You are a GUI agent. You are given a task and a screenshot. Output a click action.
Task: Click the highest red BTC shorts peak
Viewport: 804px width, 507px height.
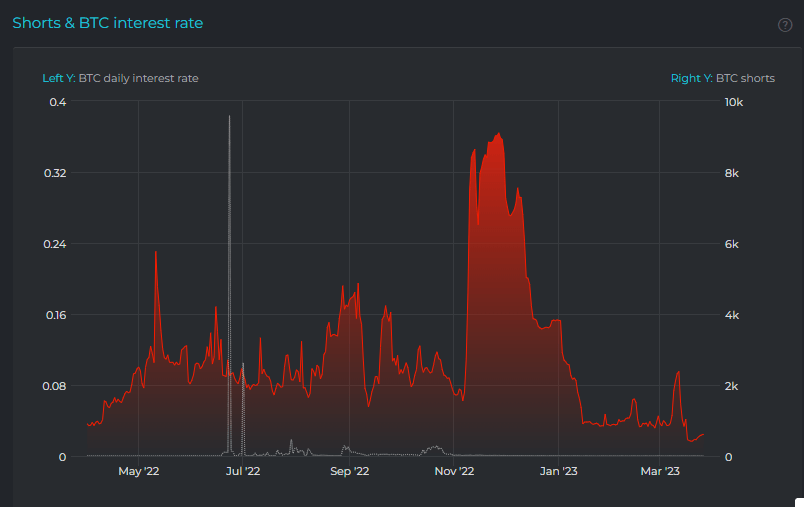coord(495,133)
